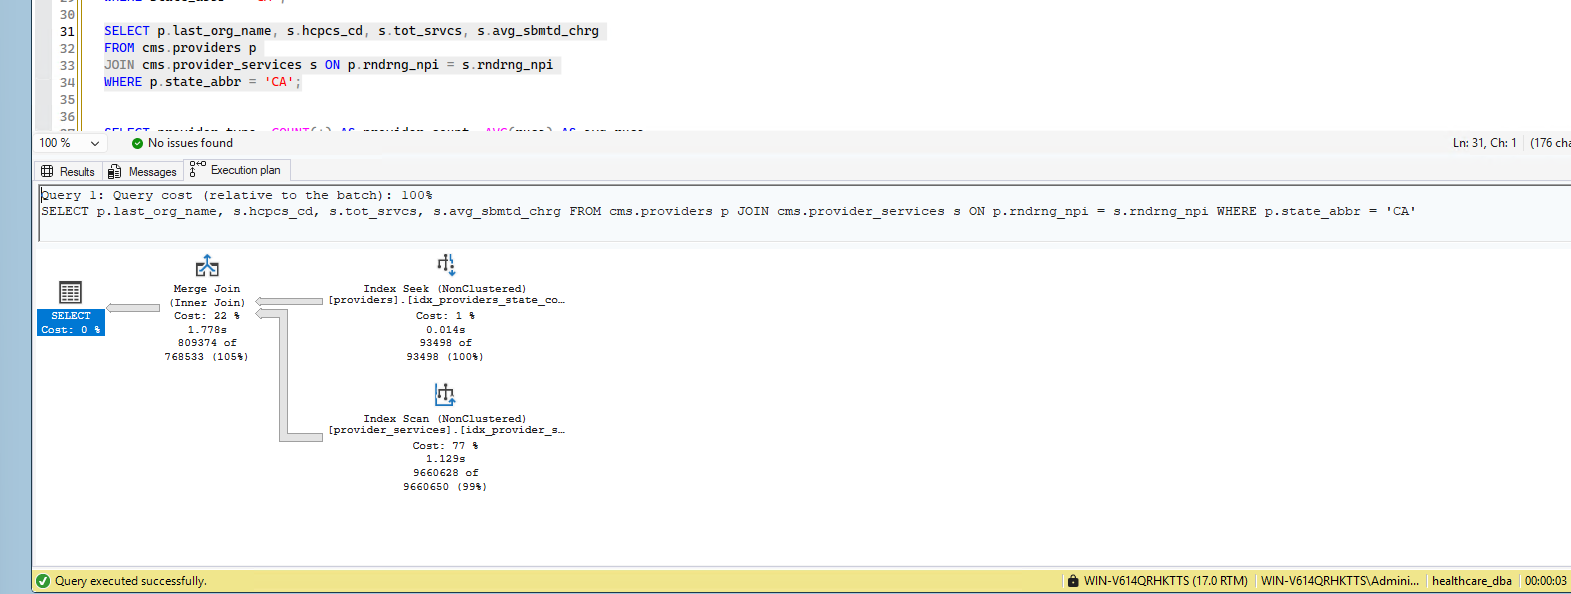
Task: Click the 'healthcare_dba' database in status bar
Action: point(1471,581)
